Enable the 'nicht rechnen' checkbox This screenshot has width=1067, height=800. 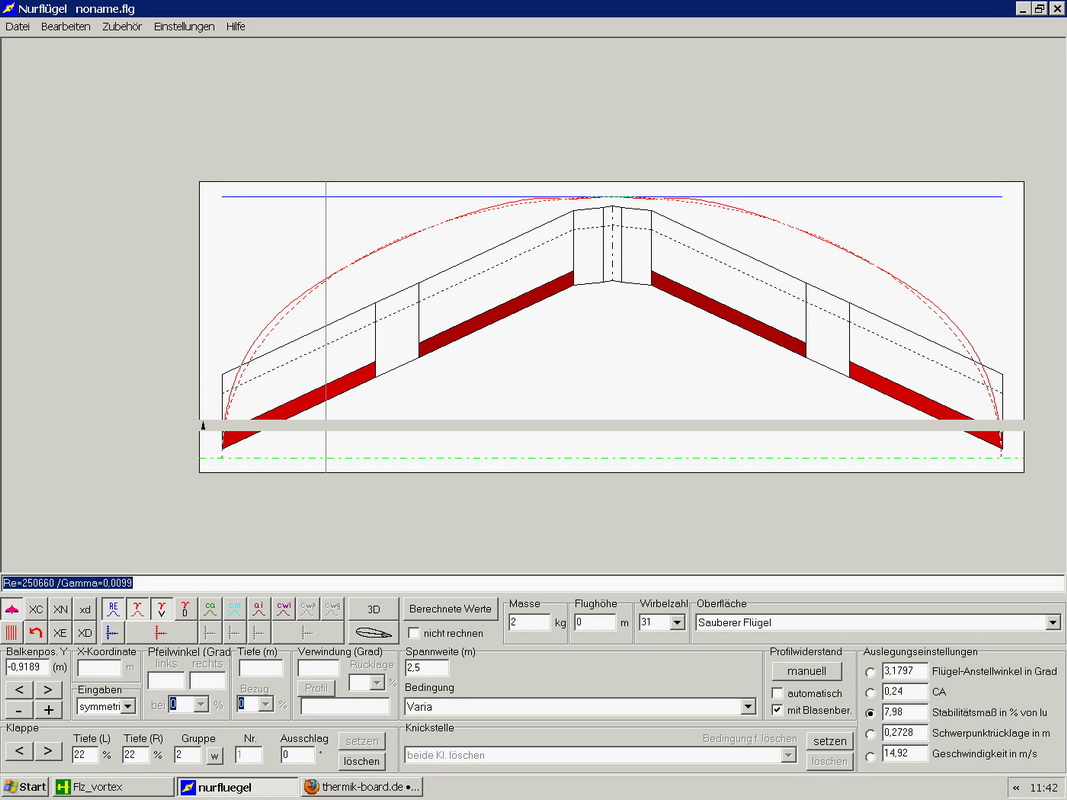point(415,633)
